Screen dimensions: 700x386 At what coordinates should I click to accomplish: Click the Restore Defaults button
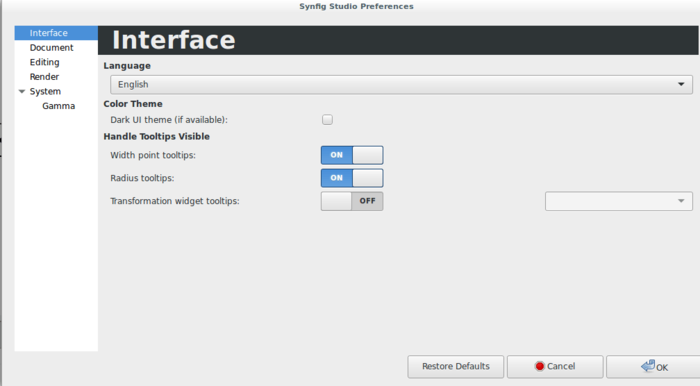(x=456, y=366)
